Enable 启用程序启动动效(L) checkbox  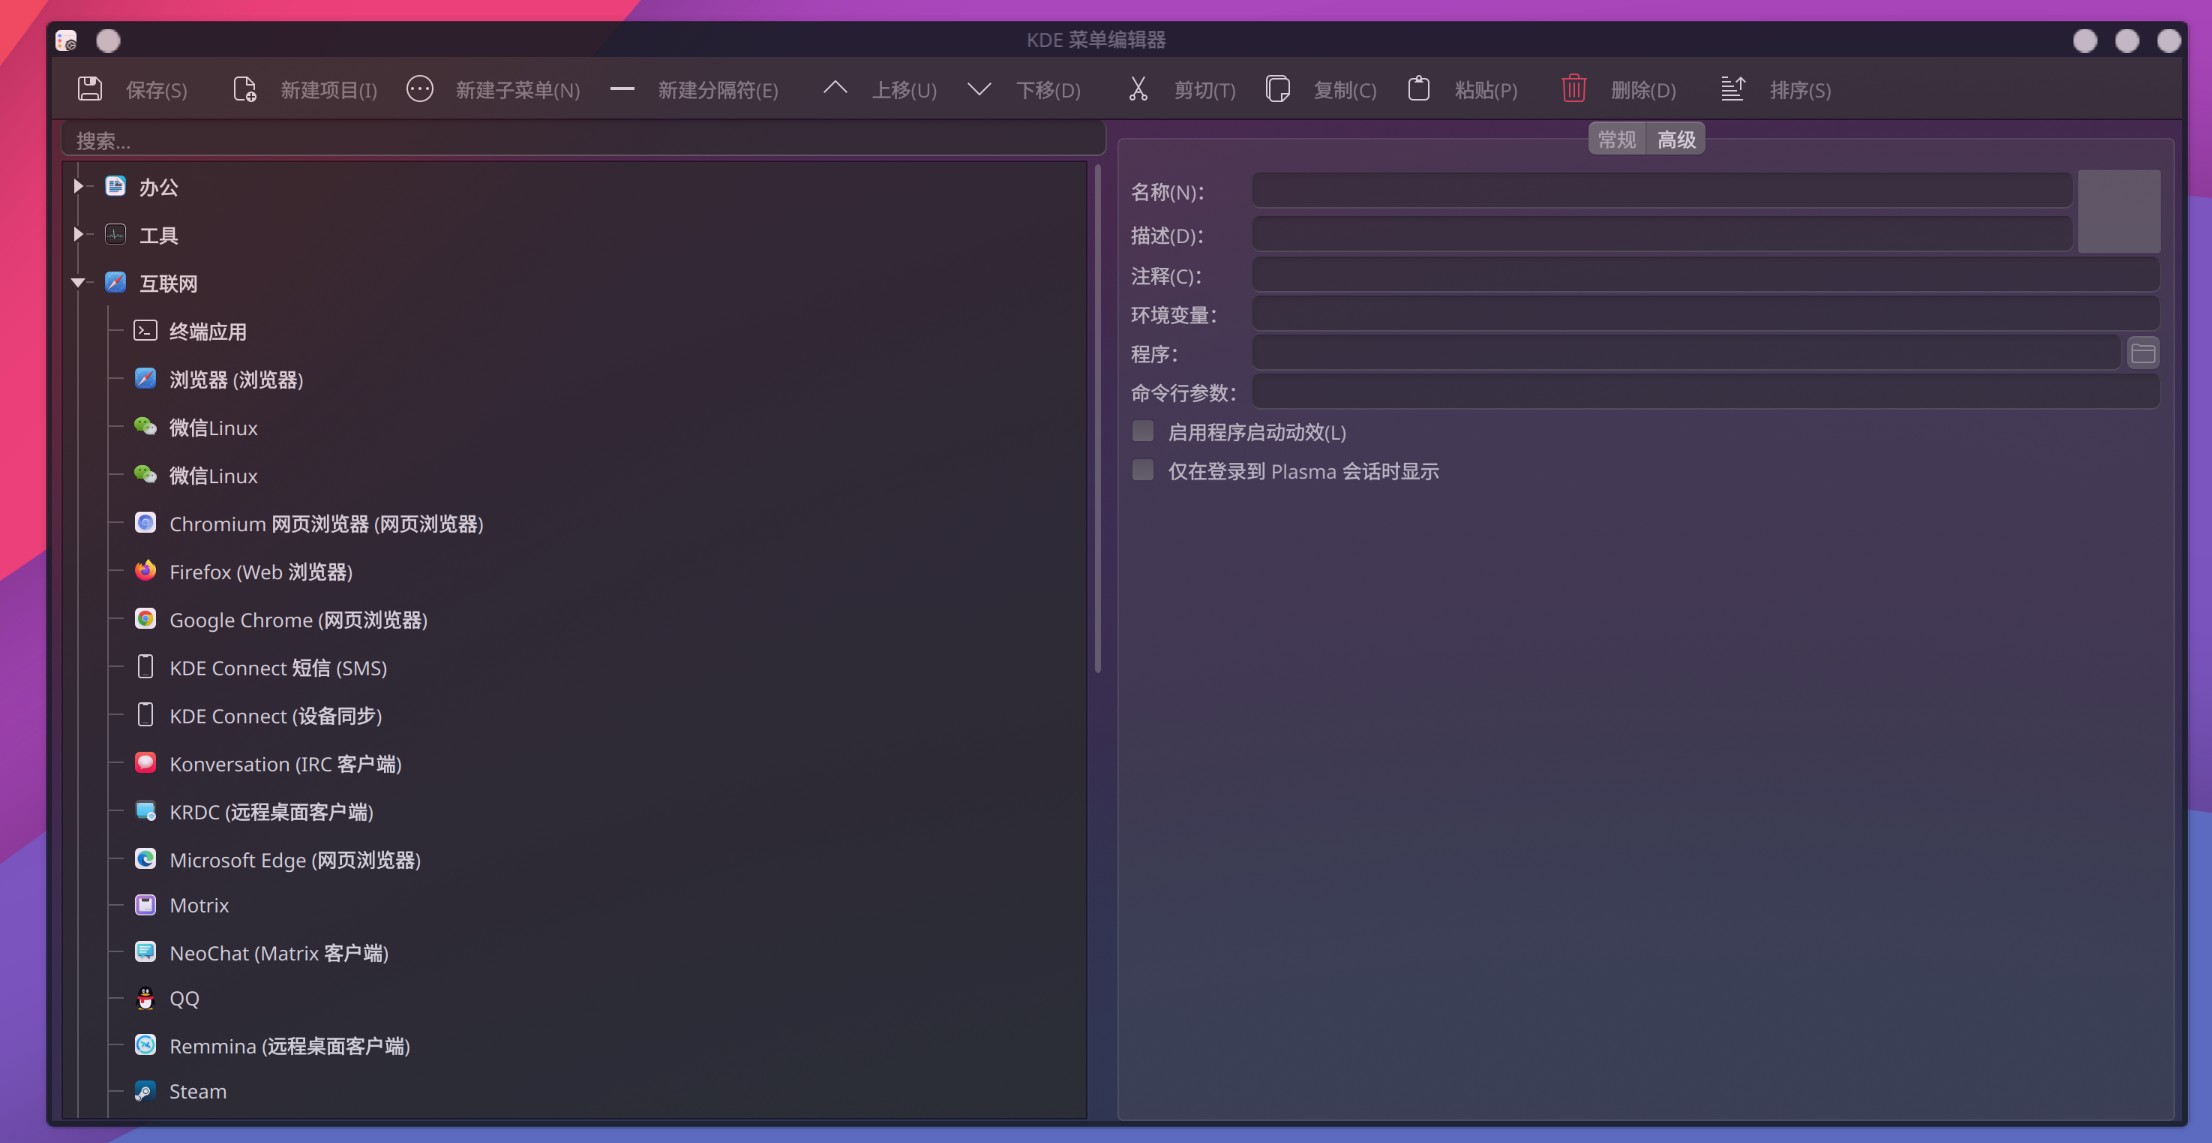pos(1142,431)
